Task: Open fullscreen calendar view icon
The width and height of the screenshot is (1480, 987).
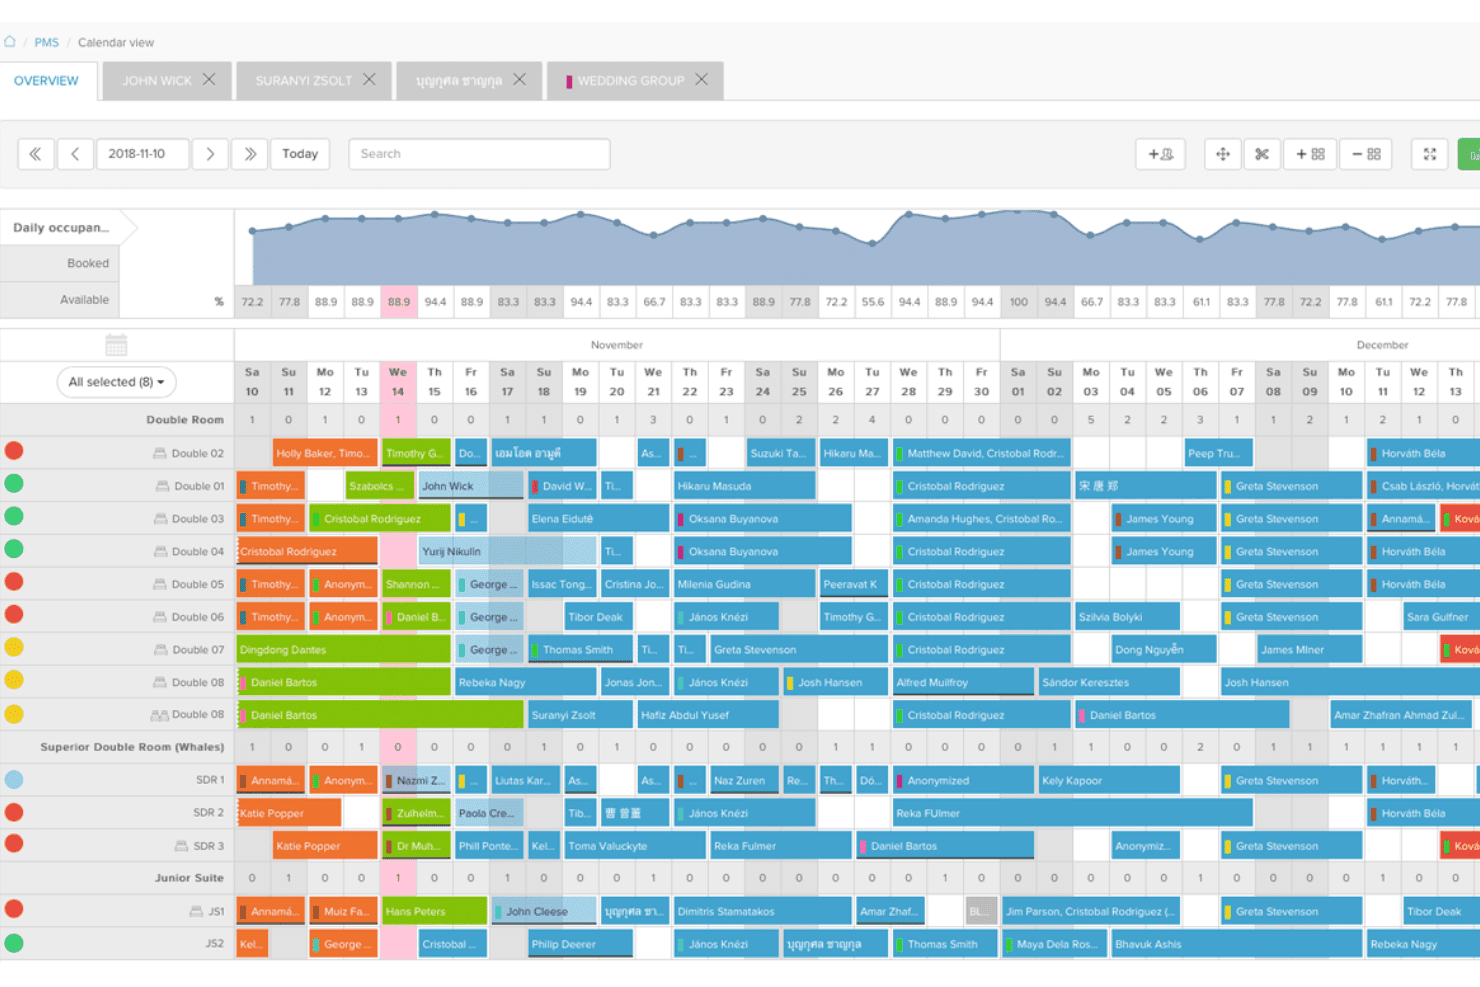Action: click(1430, 154)
